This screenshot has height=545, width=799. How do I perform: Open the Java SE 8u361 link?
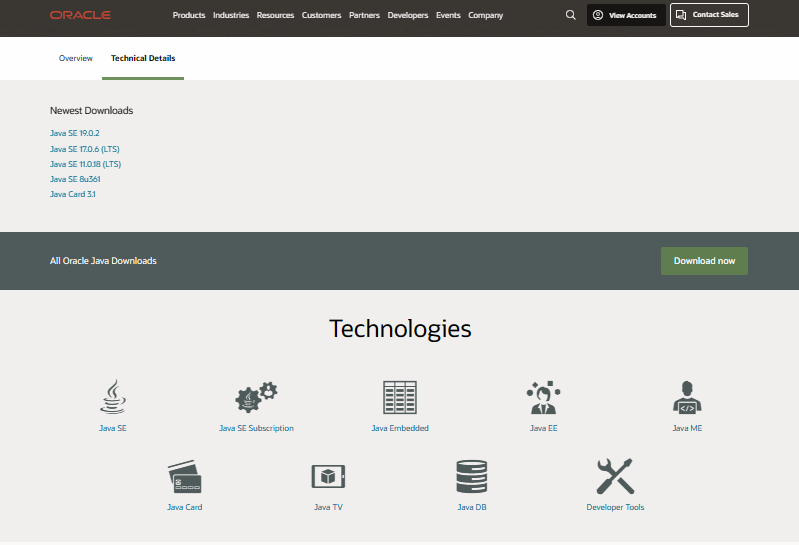[75, 179]
